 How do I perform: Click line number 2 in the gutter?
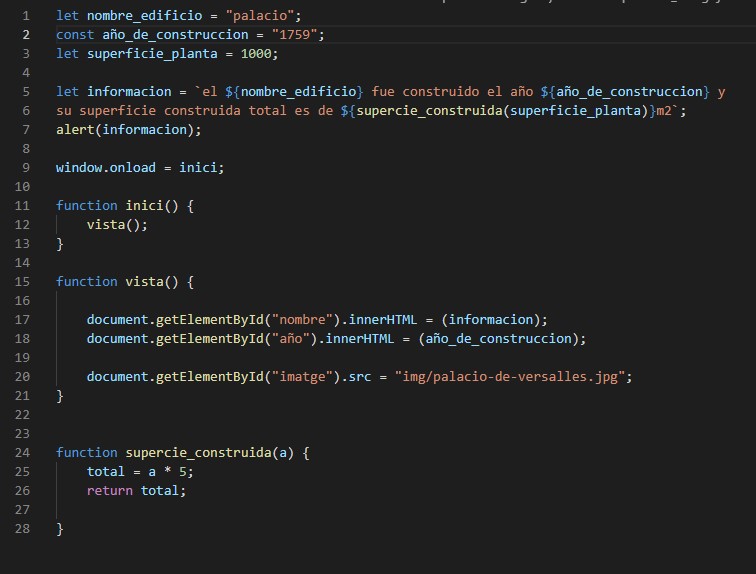pyautogui.click(x=25, y=35)
